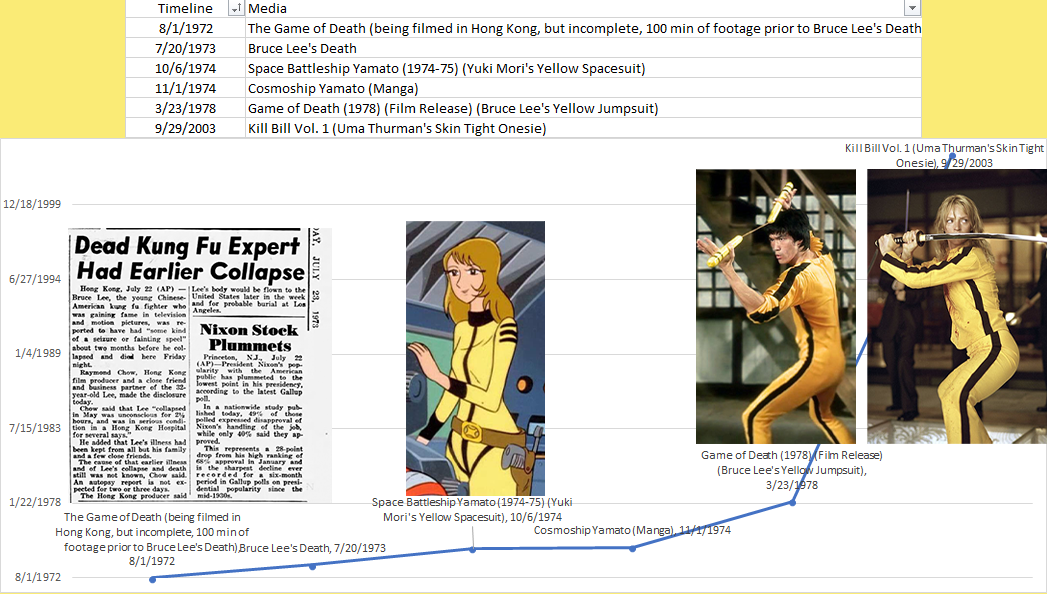Select the Yuki Mori yellow spacesuit image
This screenshot has width=1047, height=594.
click(475, 358)
